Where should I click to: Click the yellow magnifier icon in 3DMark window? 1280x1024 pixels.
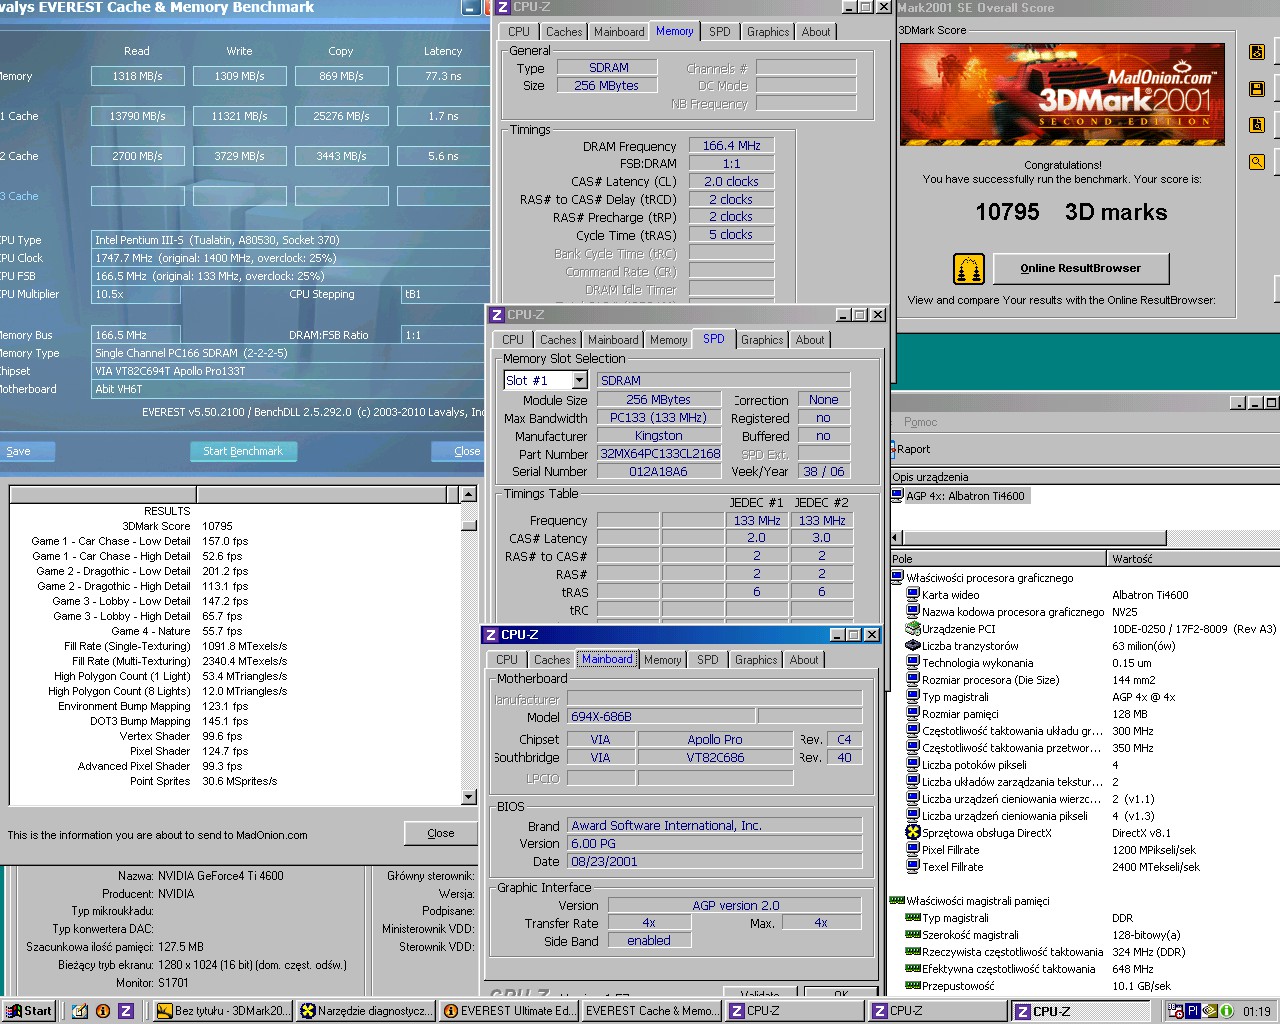click(1257, 161)
